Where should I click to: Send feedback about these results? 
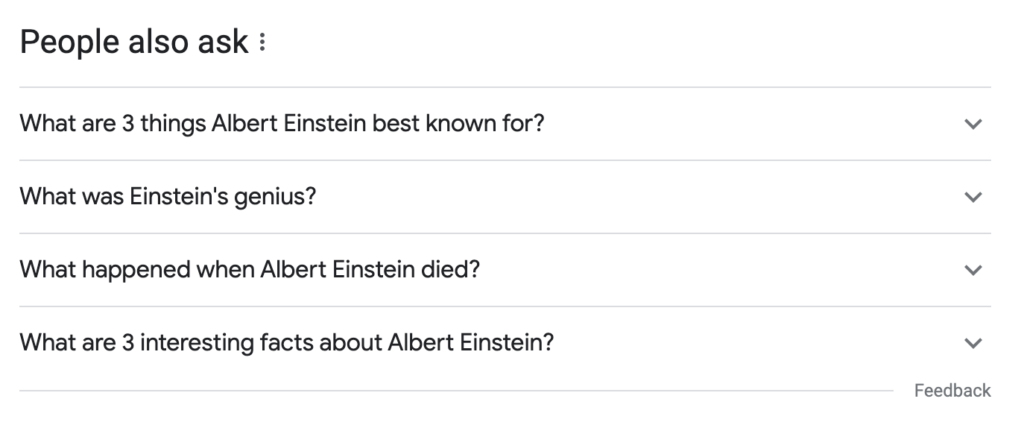pyautogui.click(x=952, y=391)
